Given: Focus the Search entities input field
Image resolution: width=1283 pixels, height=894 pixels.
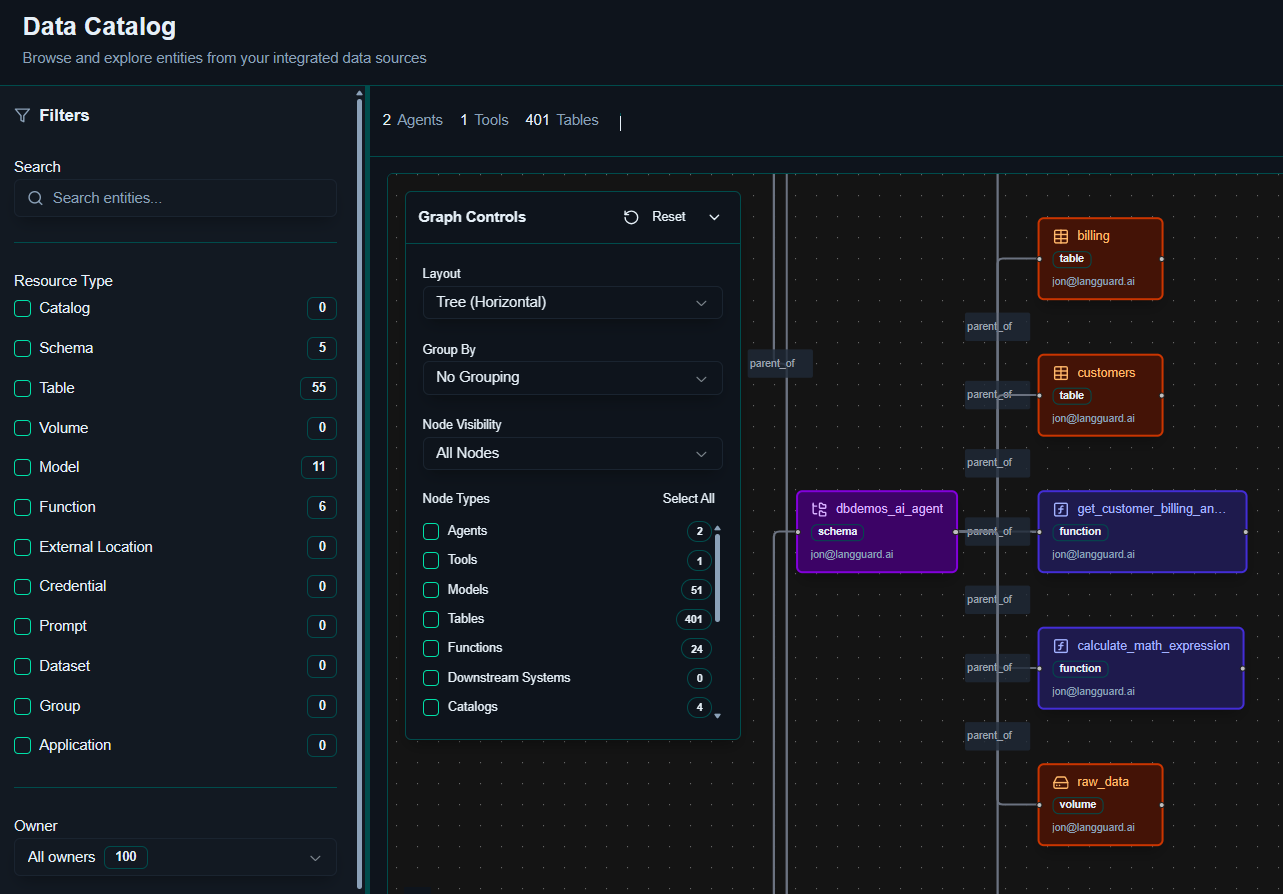Looking at the screenshot, I should point(175,198).
